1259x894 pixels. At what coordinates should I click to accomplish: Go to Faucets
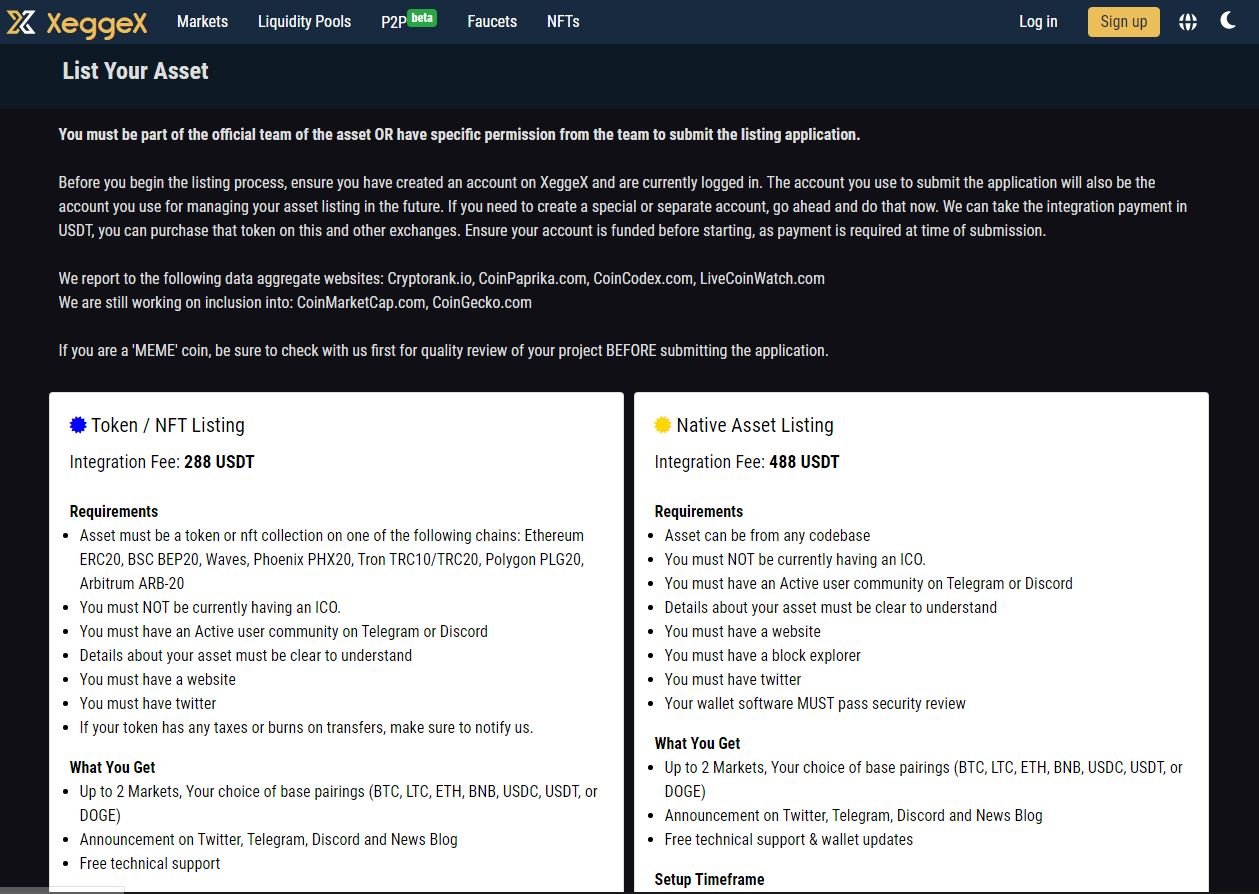(492, 21)
